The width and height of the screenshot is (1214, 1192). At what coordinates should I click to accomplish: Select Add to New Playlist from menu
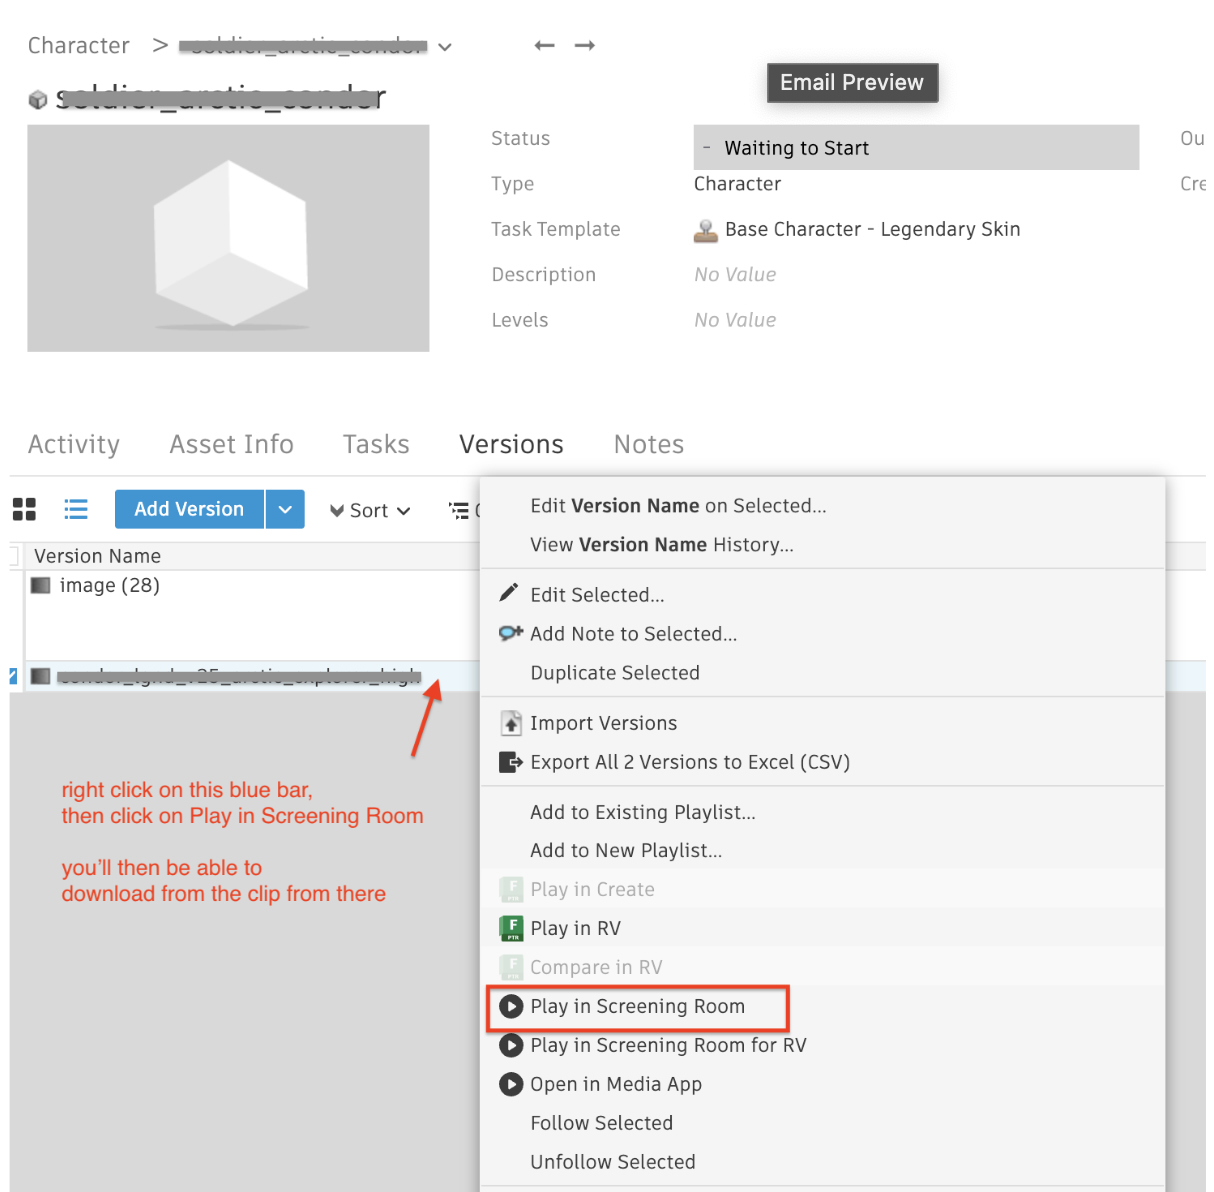click(626, 850)
